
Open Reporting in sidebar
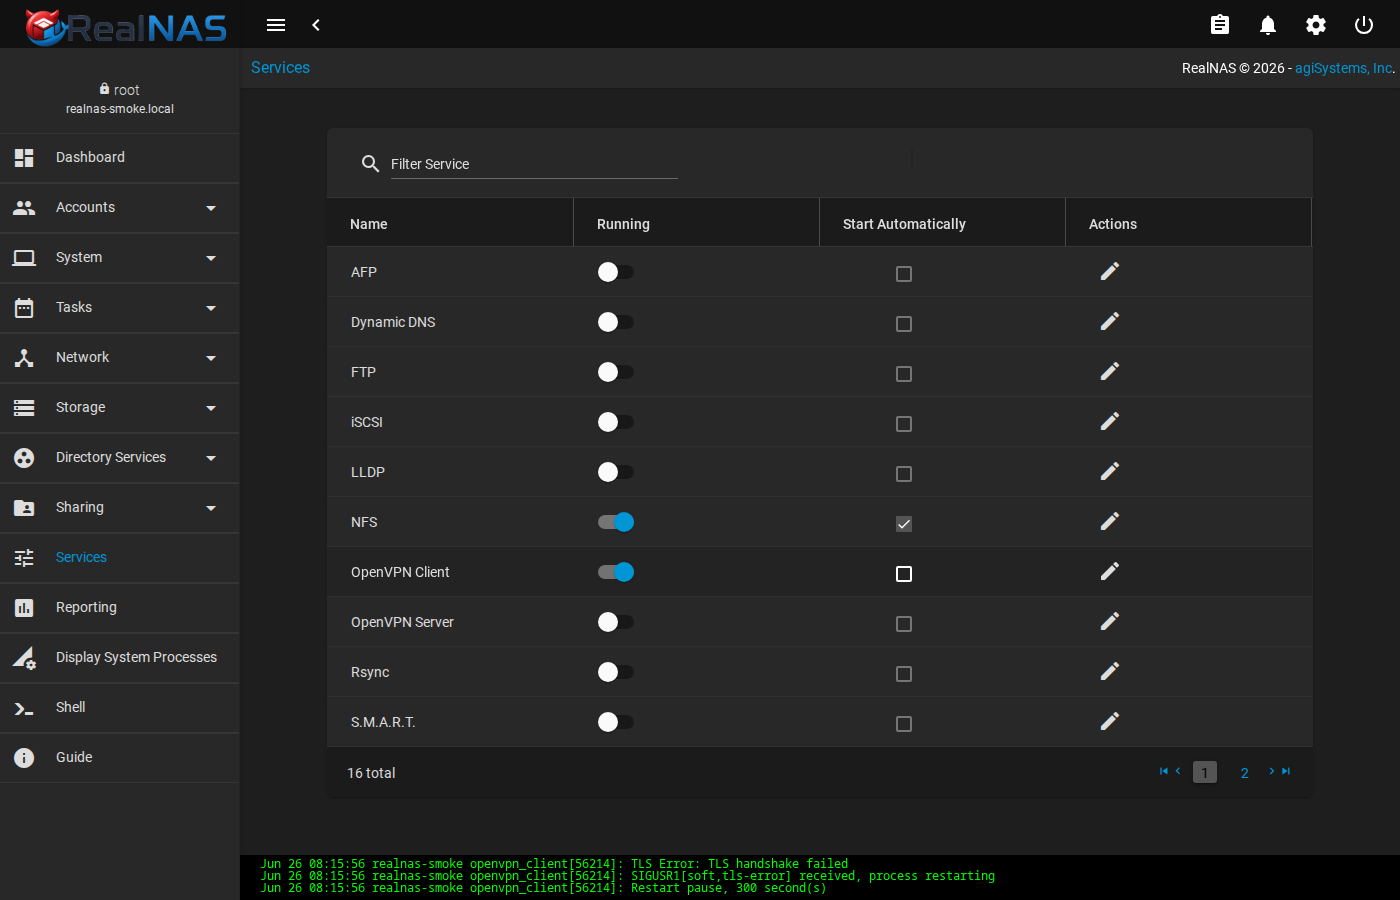(120, 608)
